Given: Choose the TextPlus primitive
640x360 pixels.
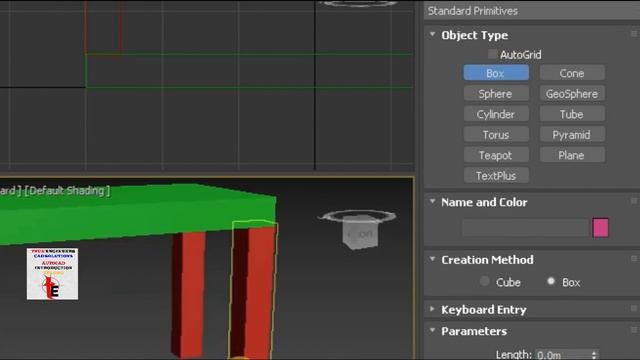Looking at the screenshot, I should [496, 176].
